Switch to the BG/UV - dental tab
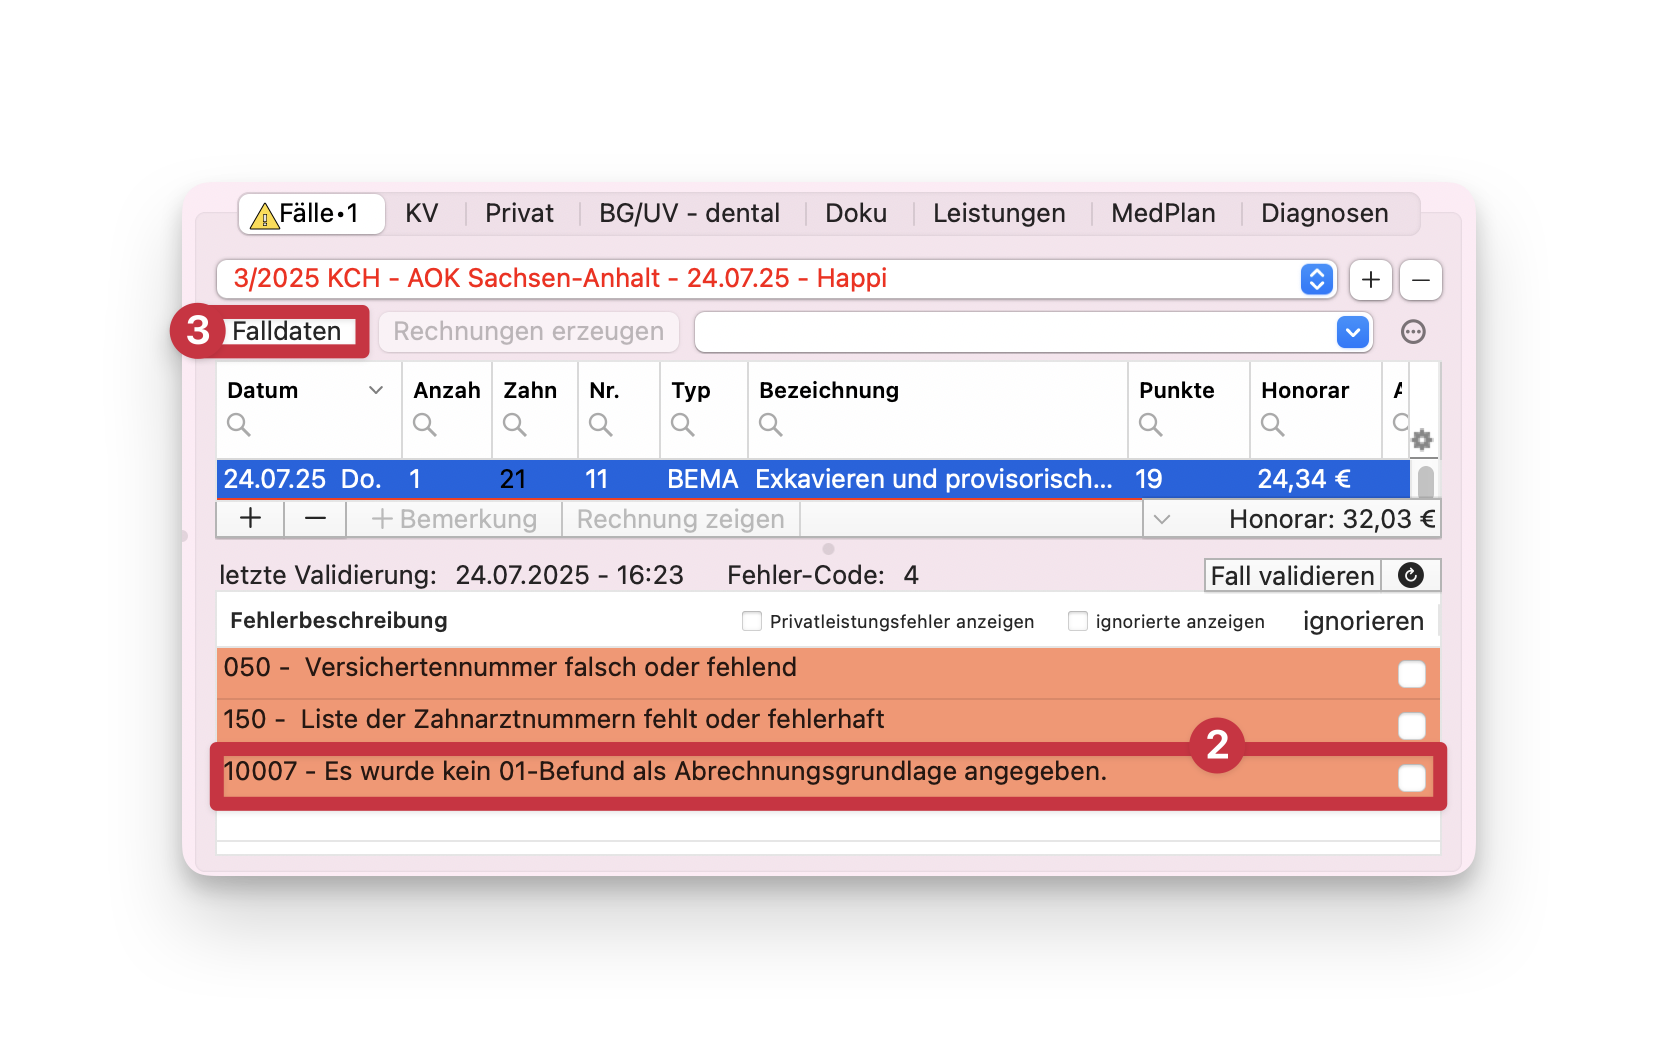Viewport: 1658px width, 1058px height. (x=689, y=214)
